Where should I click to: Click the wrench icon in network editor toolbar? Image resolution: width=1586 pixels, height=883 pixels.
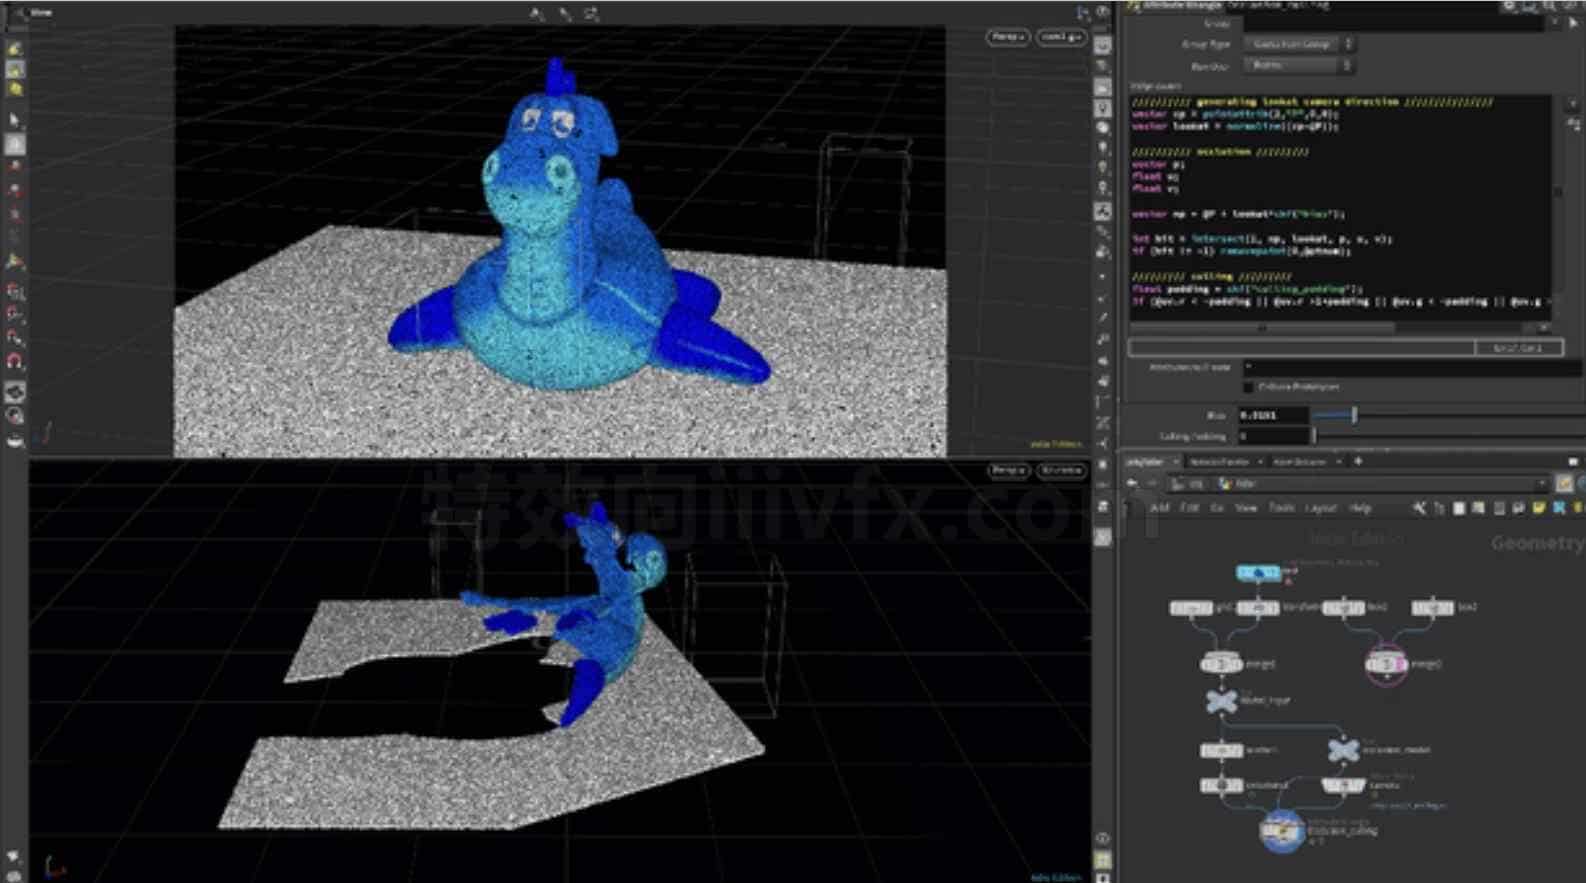point(1419,508)
